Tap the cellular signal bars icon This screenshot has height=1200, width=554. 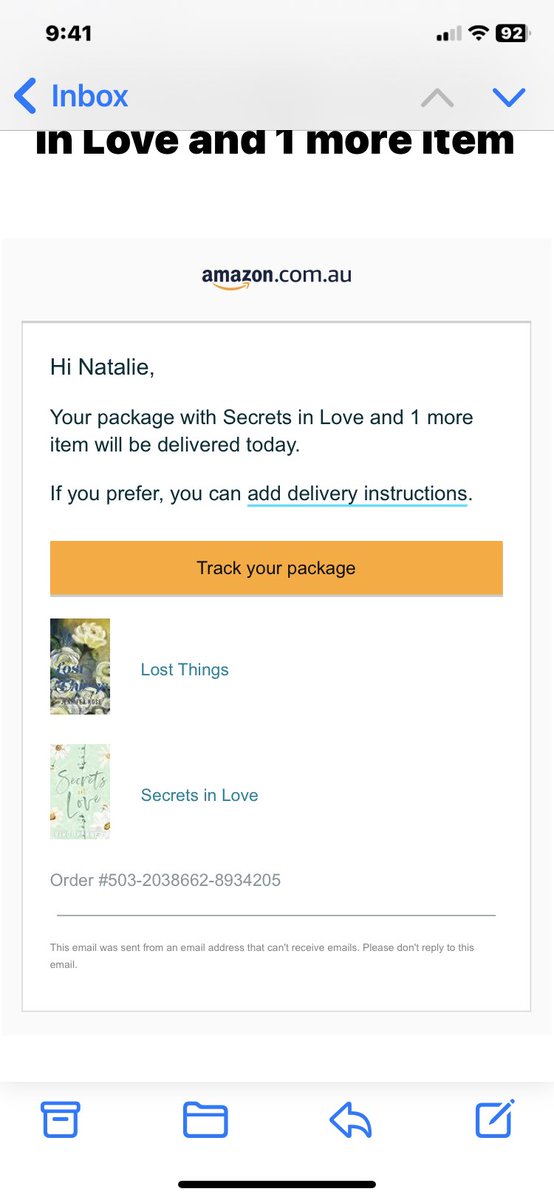click(x=448, y=34)
